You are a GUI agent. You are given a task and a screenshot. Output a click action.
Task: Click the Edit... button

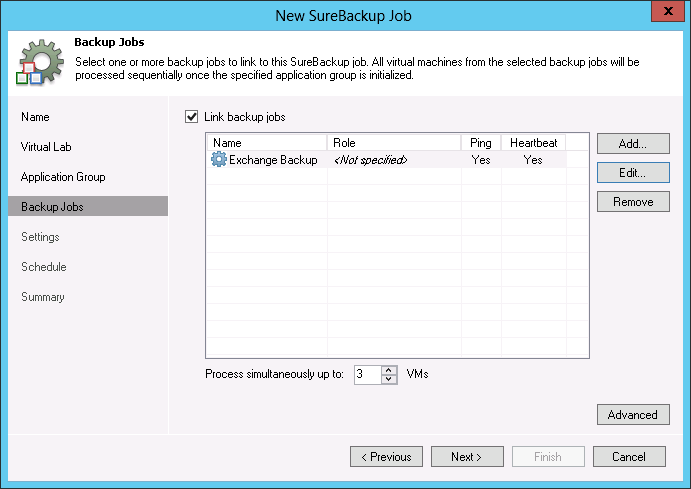[633, 172]
